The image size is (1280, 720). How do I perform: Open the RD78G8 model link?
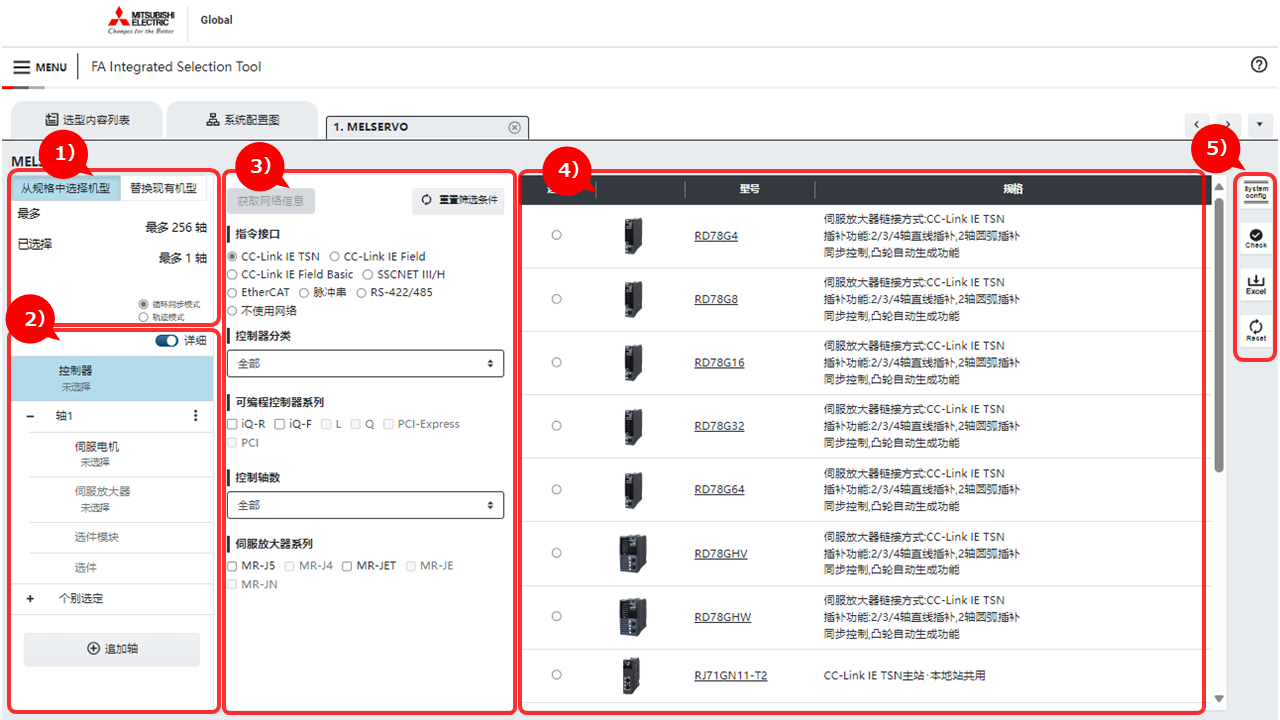pos(716,299)
